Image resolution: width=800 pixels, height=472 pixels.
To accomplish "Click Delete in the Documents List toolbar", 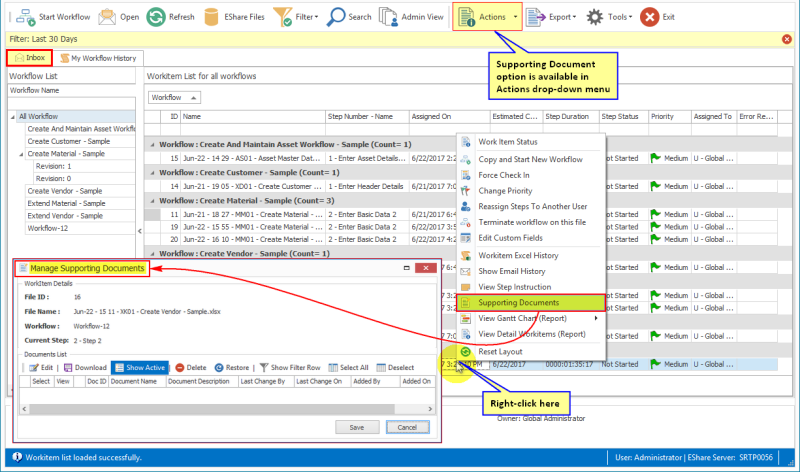I will click(x=191, y=367).
